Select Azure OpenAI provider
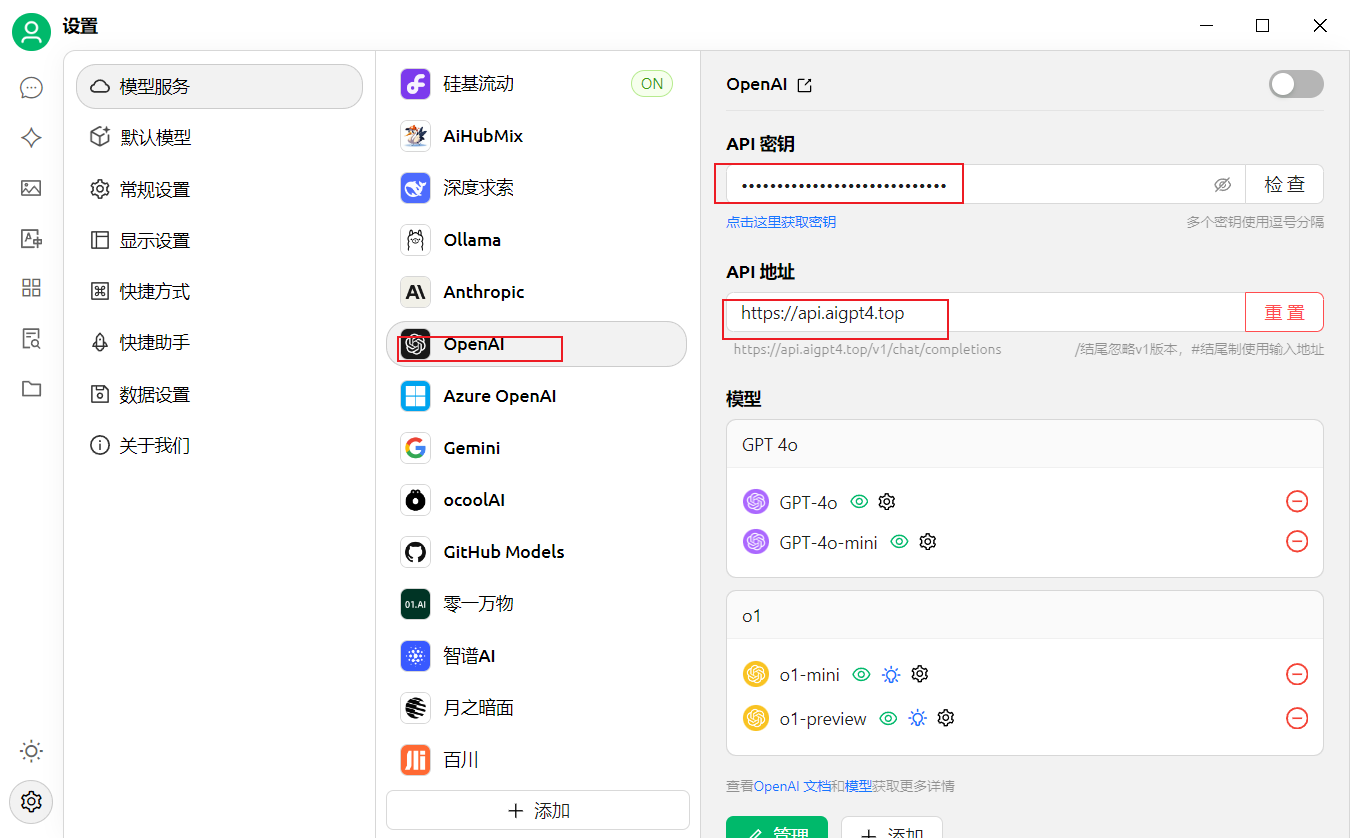Screen dimensions: 1350x838 (536, 396)
